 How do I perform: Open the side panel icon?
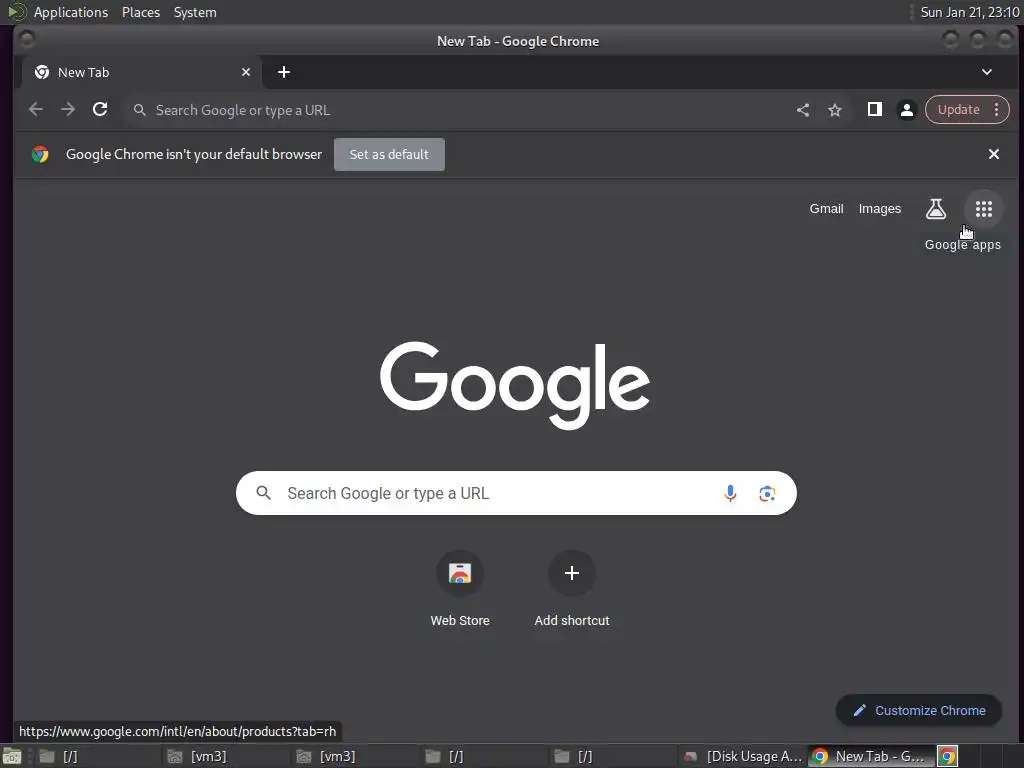click(x=874, y=110)
